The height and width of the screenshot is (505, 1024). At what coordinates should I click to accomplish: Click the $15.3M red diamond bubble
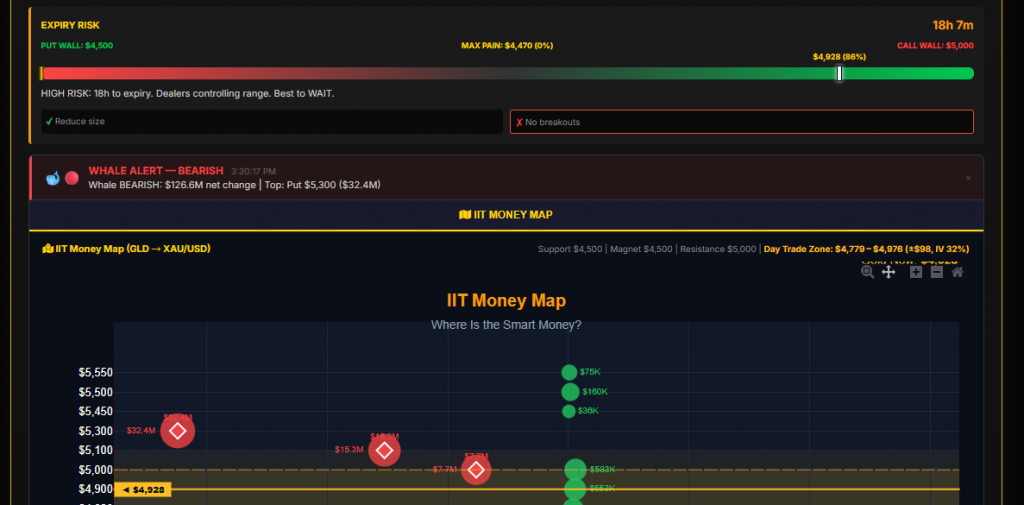point(384,450)
